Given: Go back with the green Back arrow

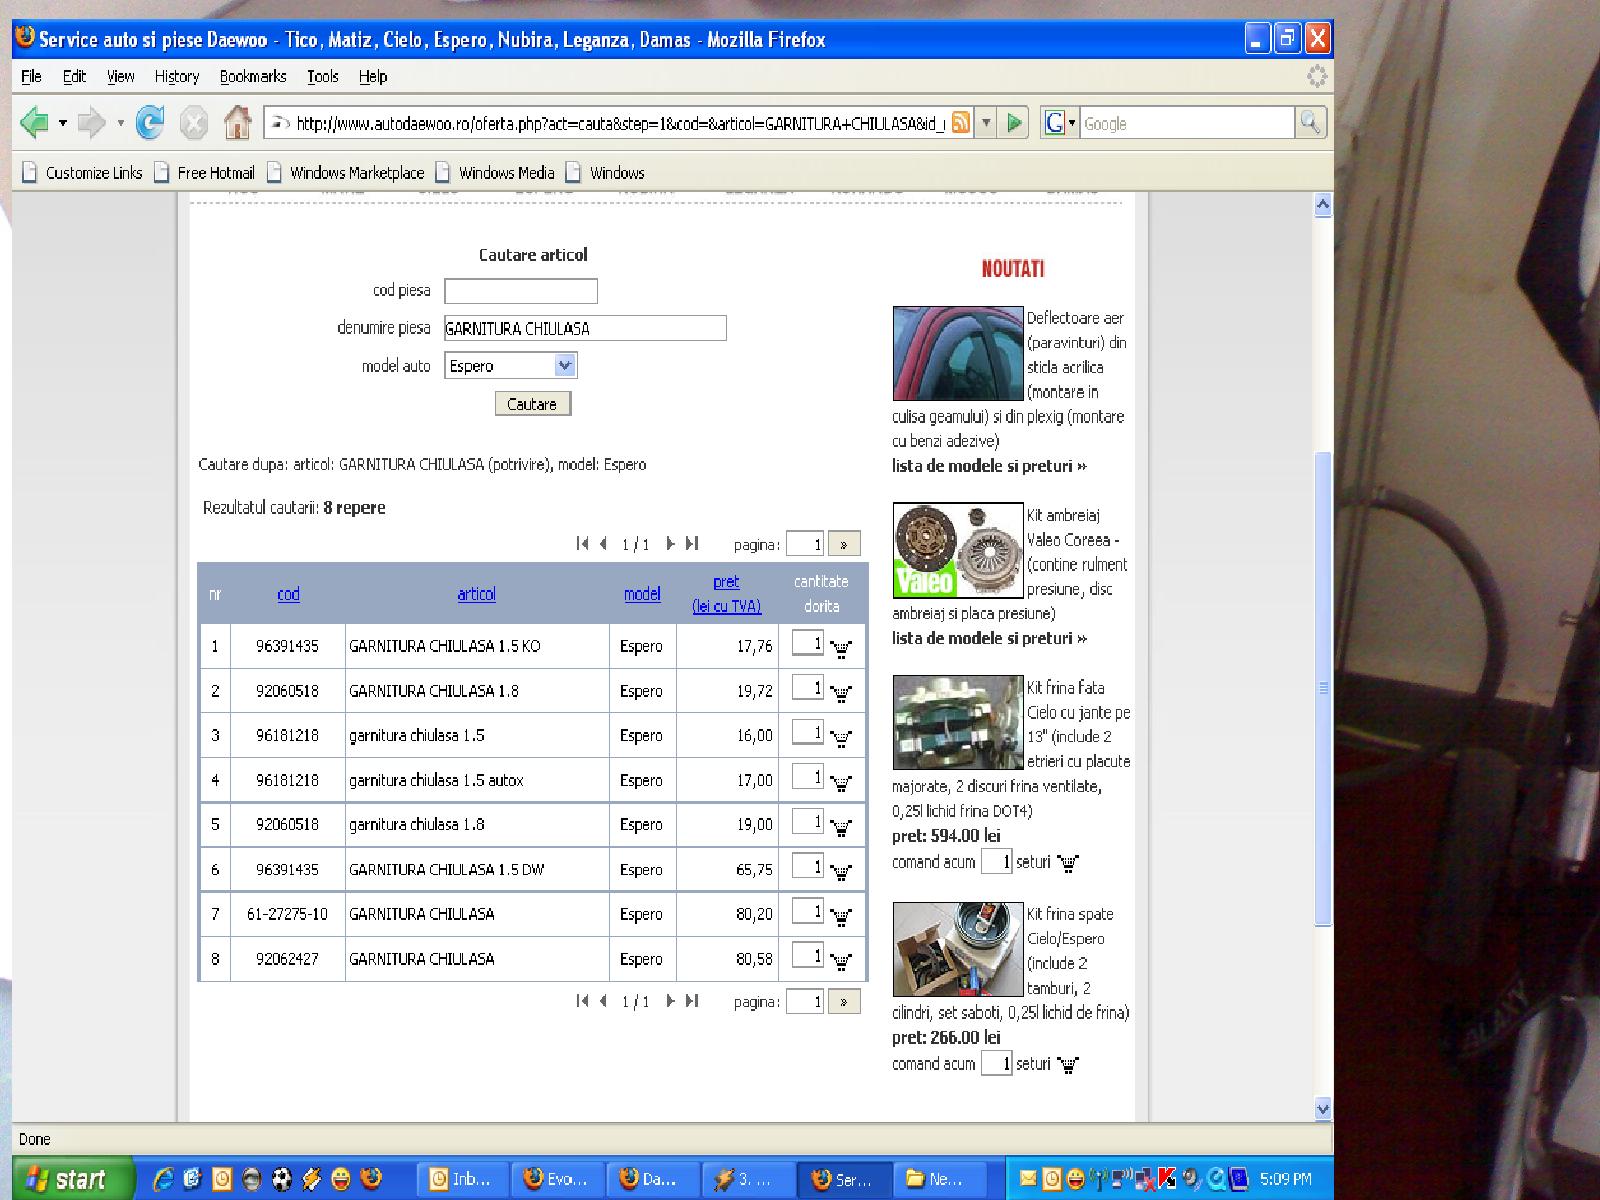Looking at the screenshot, I should point(35,123).
